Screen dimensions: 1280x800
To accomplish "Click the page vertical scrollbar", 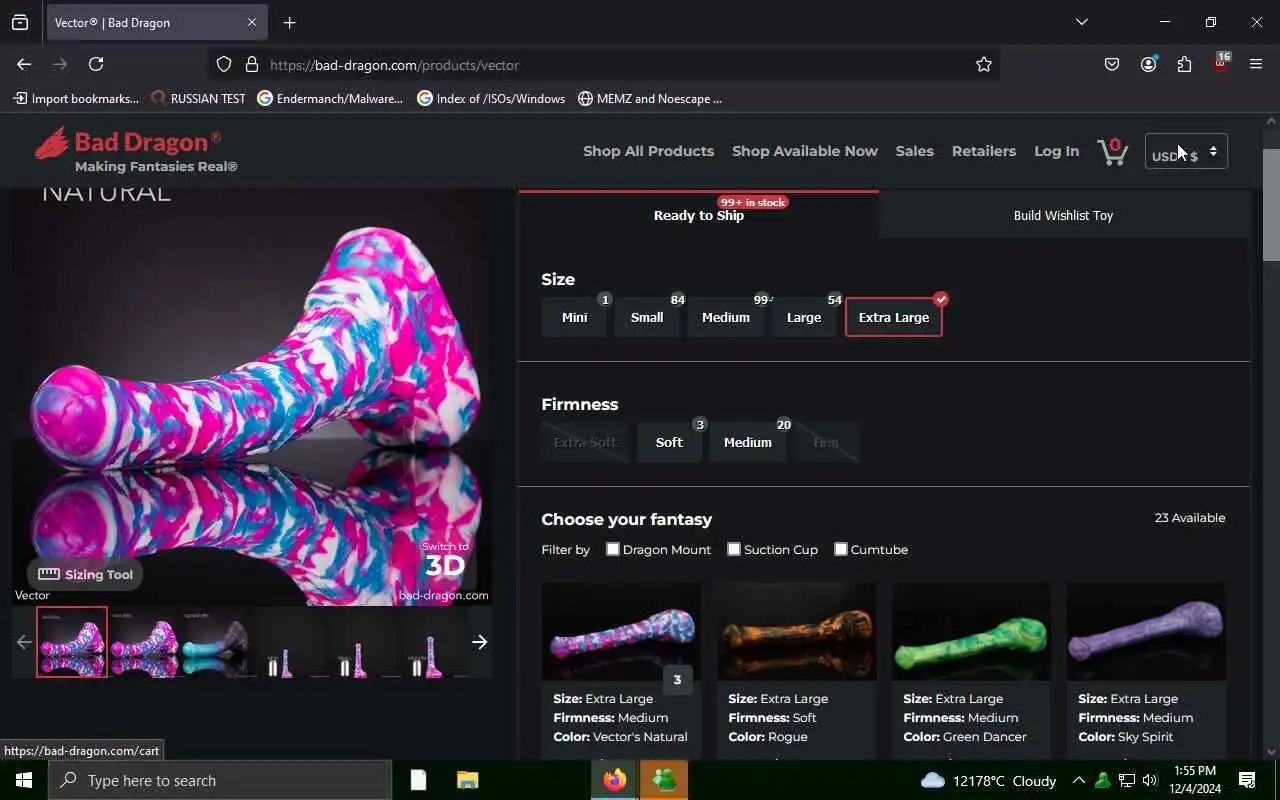I will 1271,205.
